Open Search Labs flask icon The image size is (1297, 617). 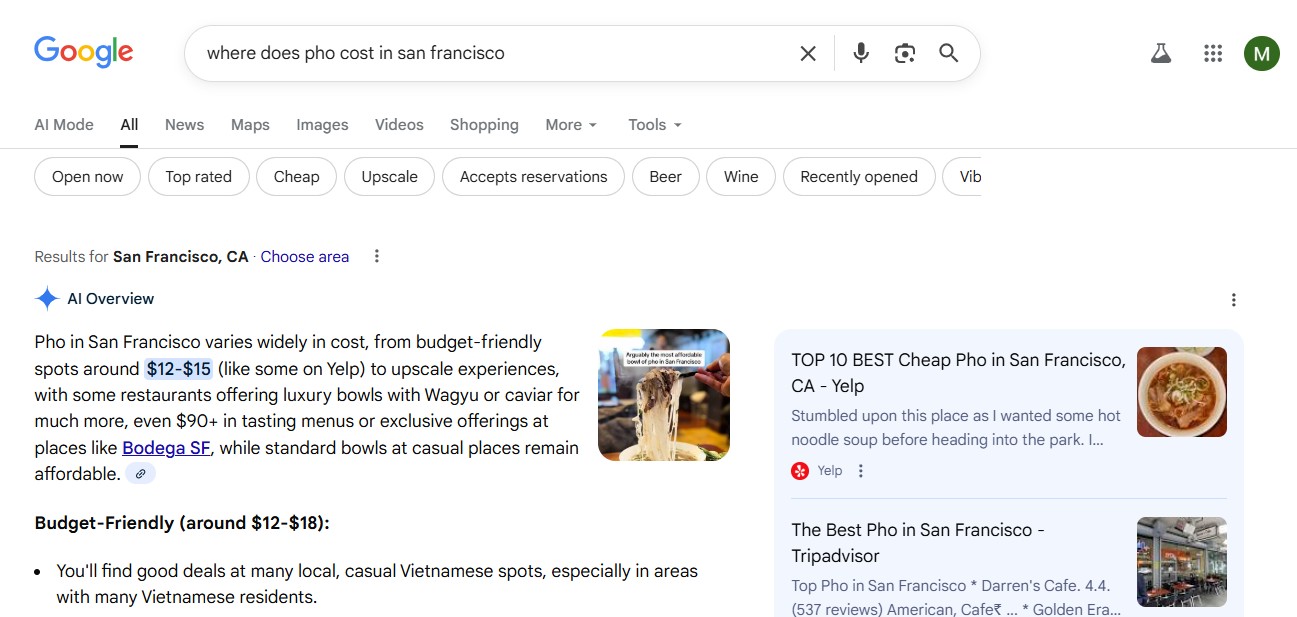point(1161,54)
